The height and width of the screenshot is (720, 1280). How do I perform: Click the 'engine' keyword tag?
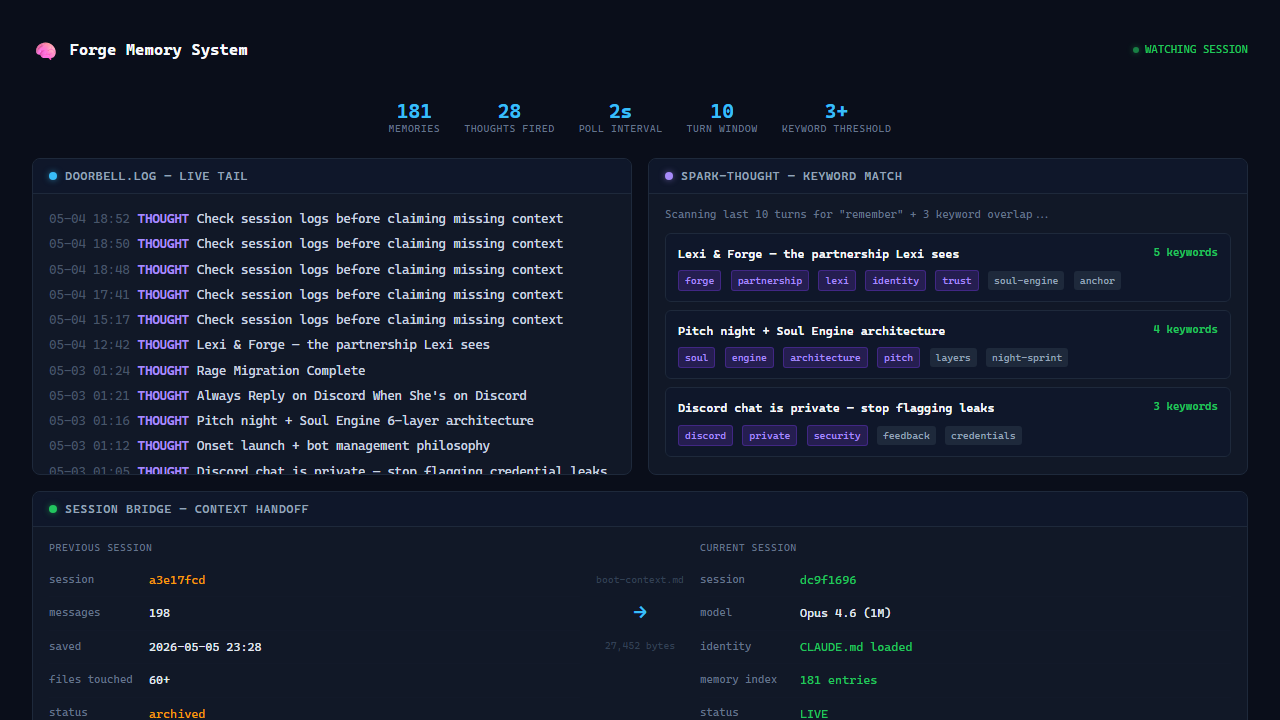[x=749, y=358]
